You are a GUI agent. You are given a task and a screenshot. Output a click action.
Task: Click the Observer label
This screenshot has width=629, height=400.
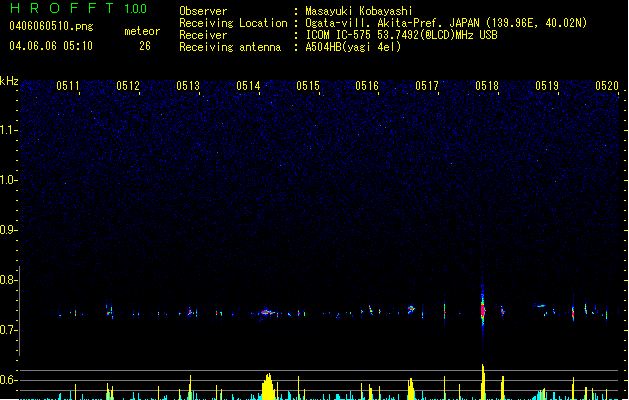click(203, 11)
